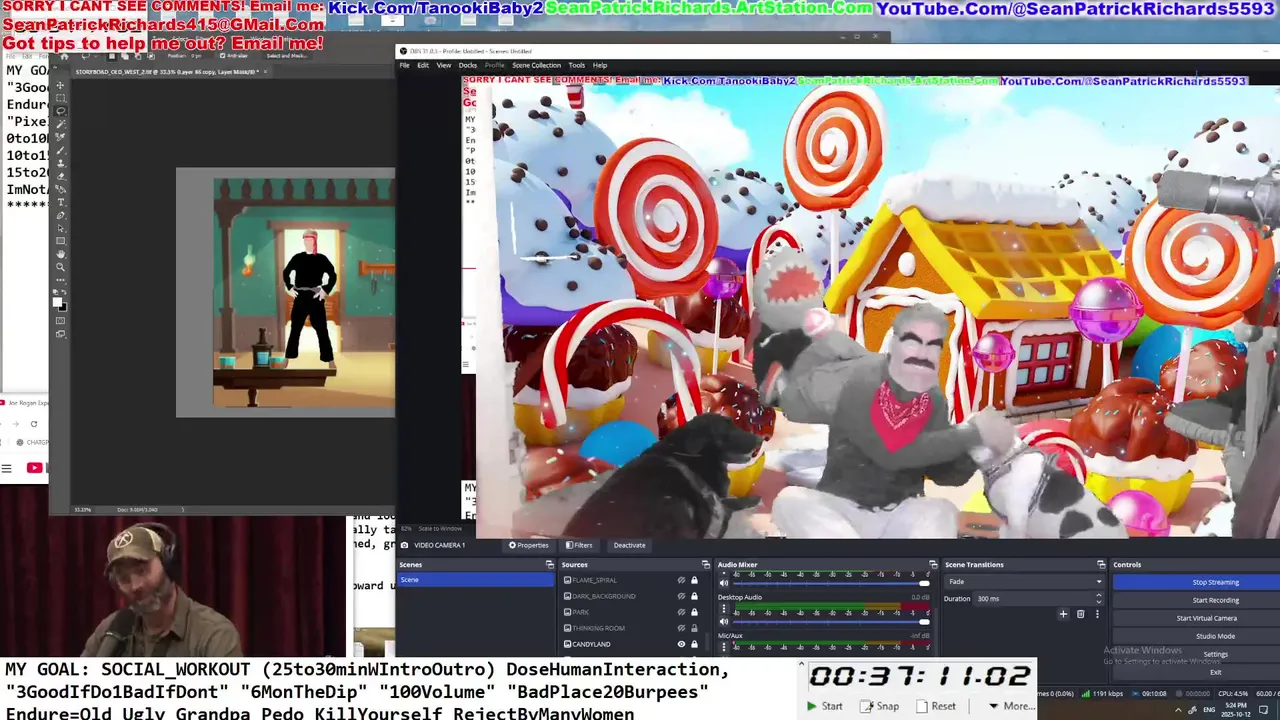This screenshot has width=1280, height=720.
Task: Open Desktop Audio options dots menu
Action: tap(724, 608)
